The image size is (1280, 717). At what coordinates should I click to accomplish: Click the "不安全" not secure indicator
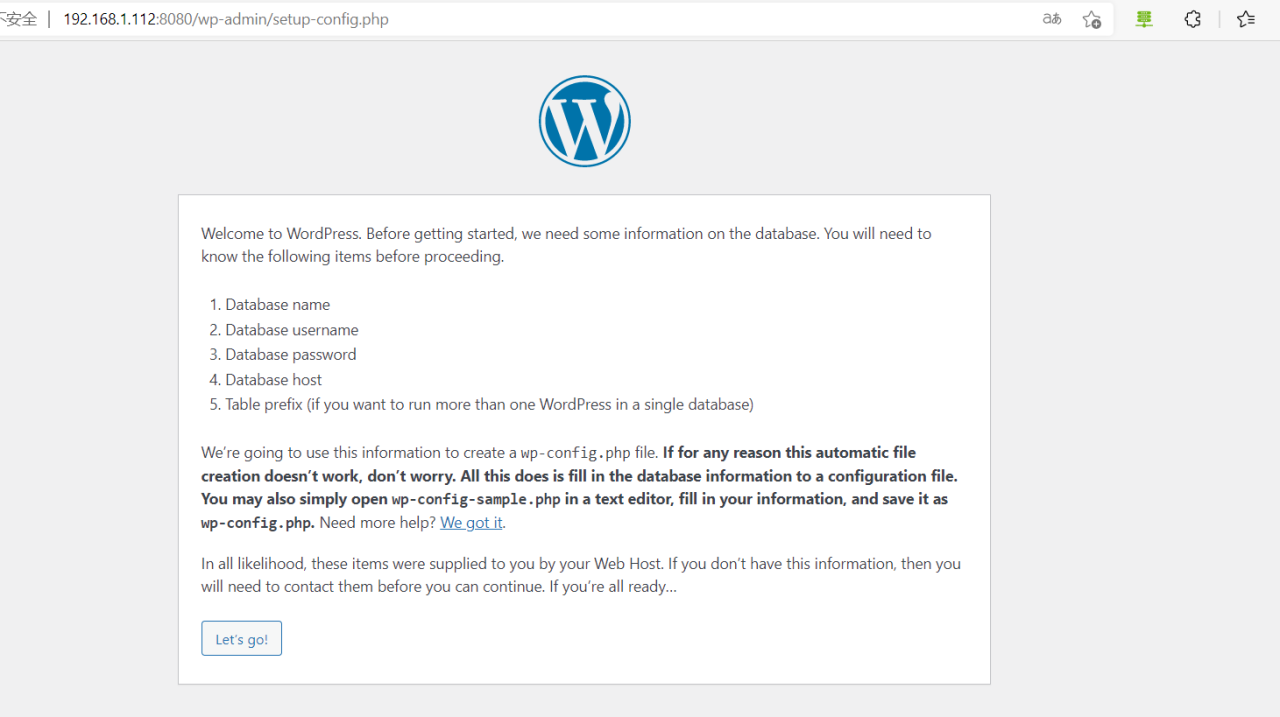click(x=18, y=19)
